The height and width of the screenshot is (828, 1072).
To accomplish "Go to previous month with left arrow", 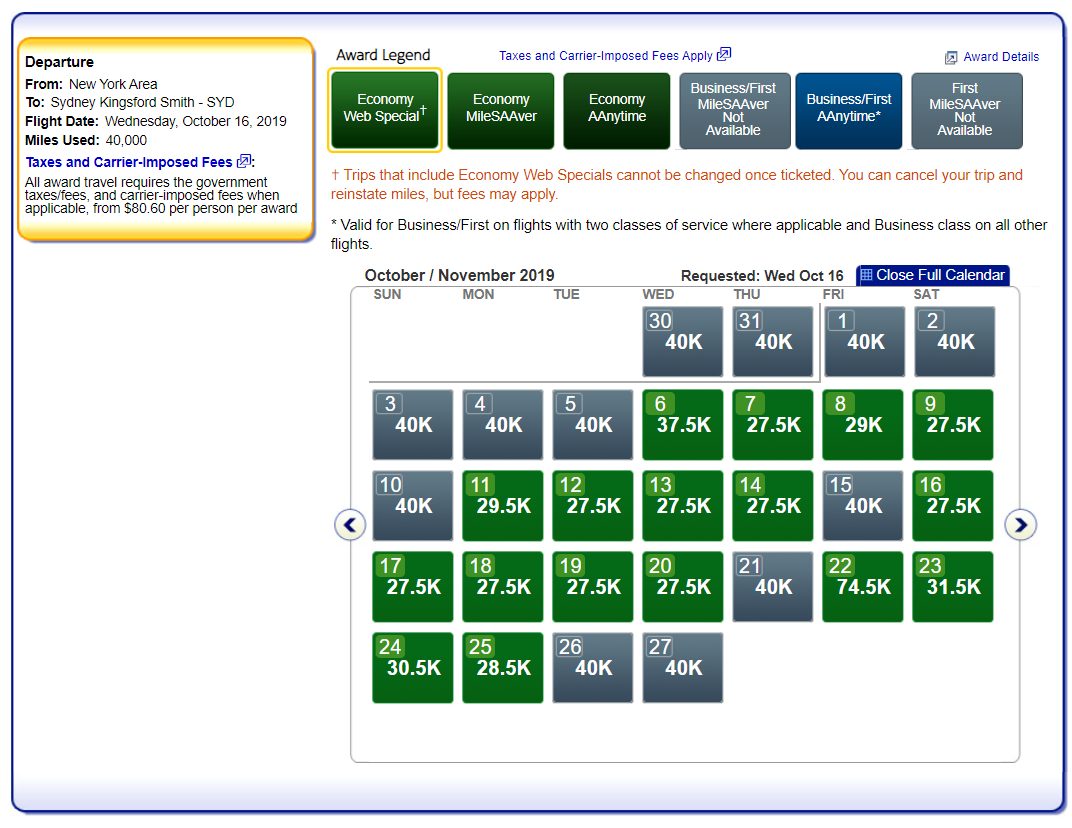I will (350, 524).
